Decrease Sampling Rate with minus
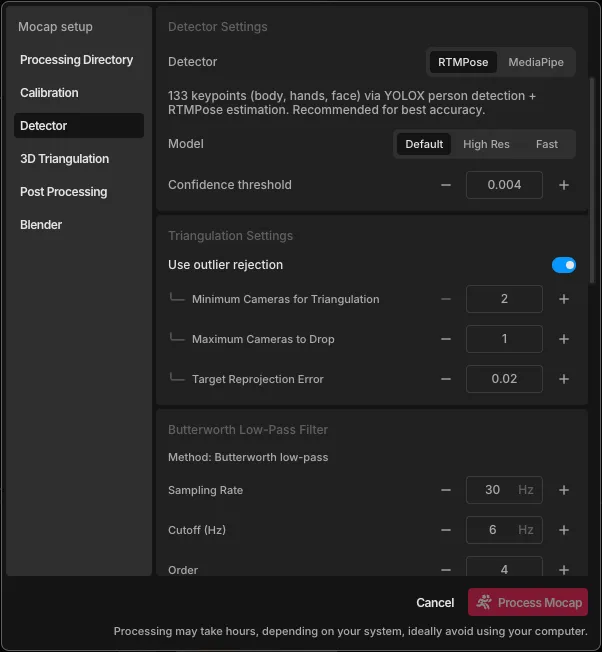 tap(446, 490)
